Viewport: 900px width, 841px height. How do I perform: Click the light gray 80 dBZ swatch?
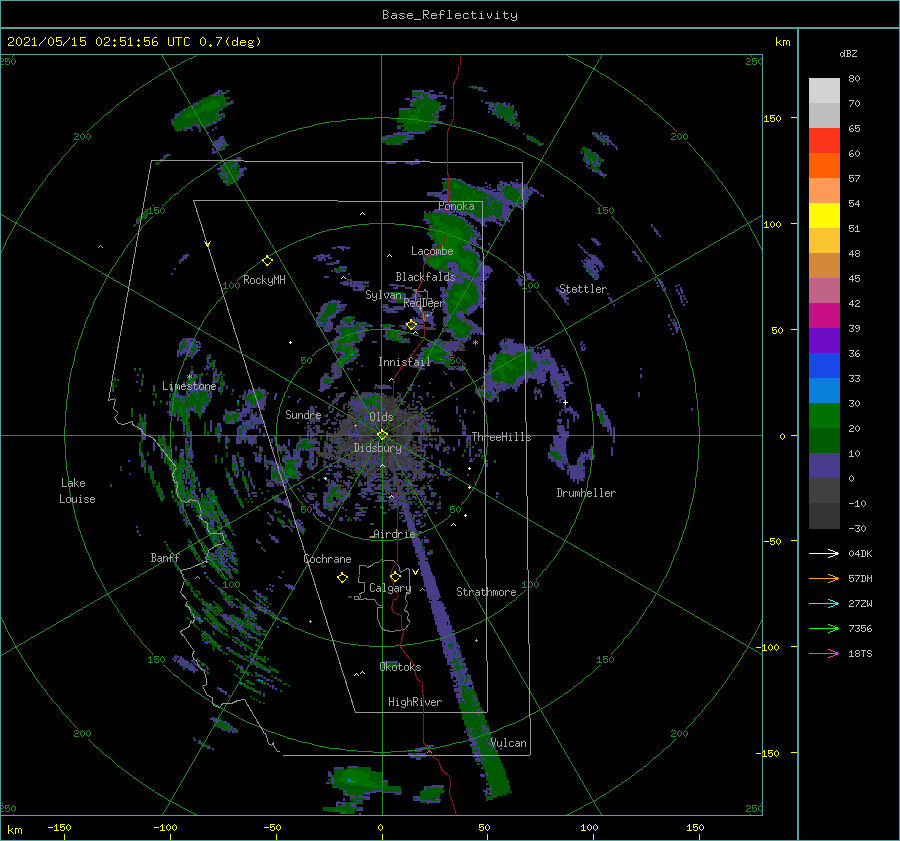pos(824,91)
